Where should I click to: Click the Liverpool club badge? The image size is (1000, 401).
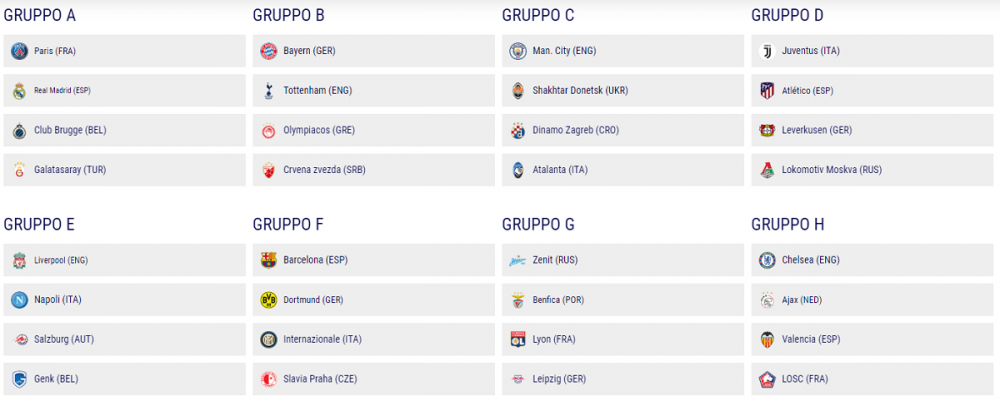pyautogui.click(x=19, y=260)
